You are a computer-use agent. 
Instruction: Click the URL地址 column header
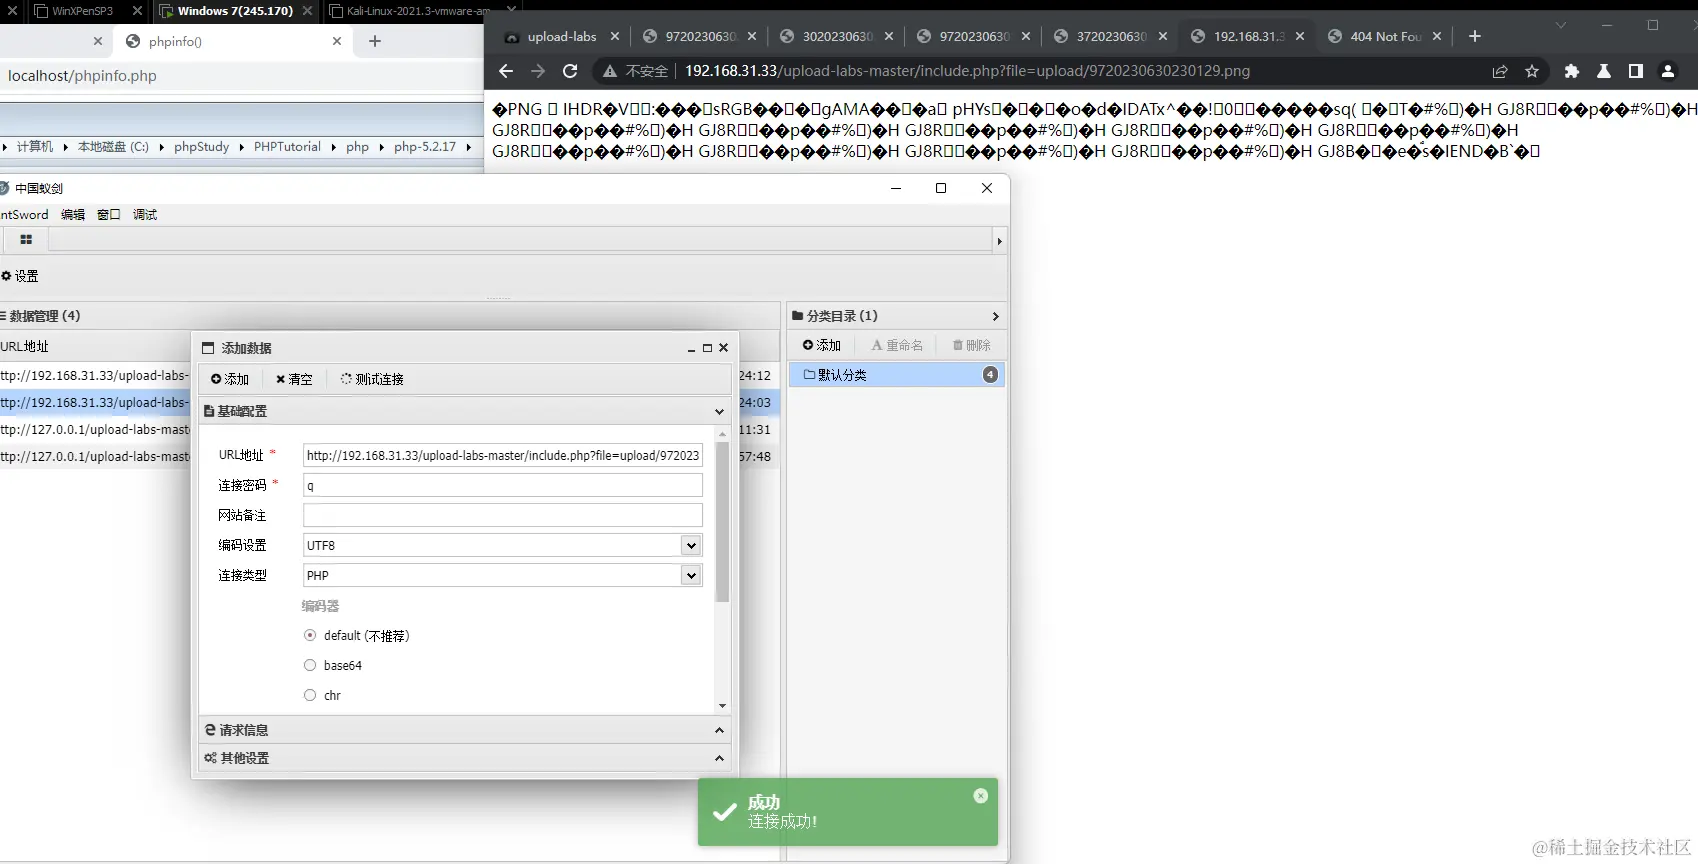(25, 346)
